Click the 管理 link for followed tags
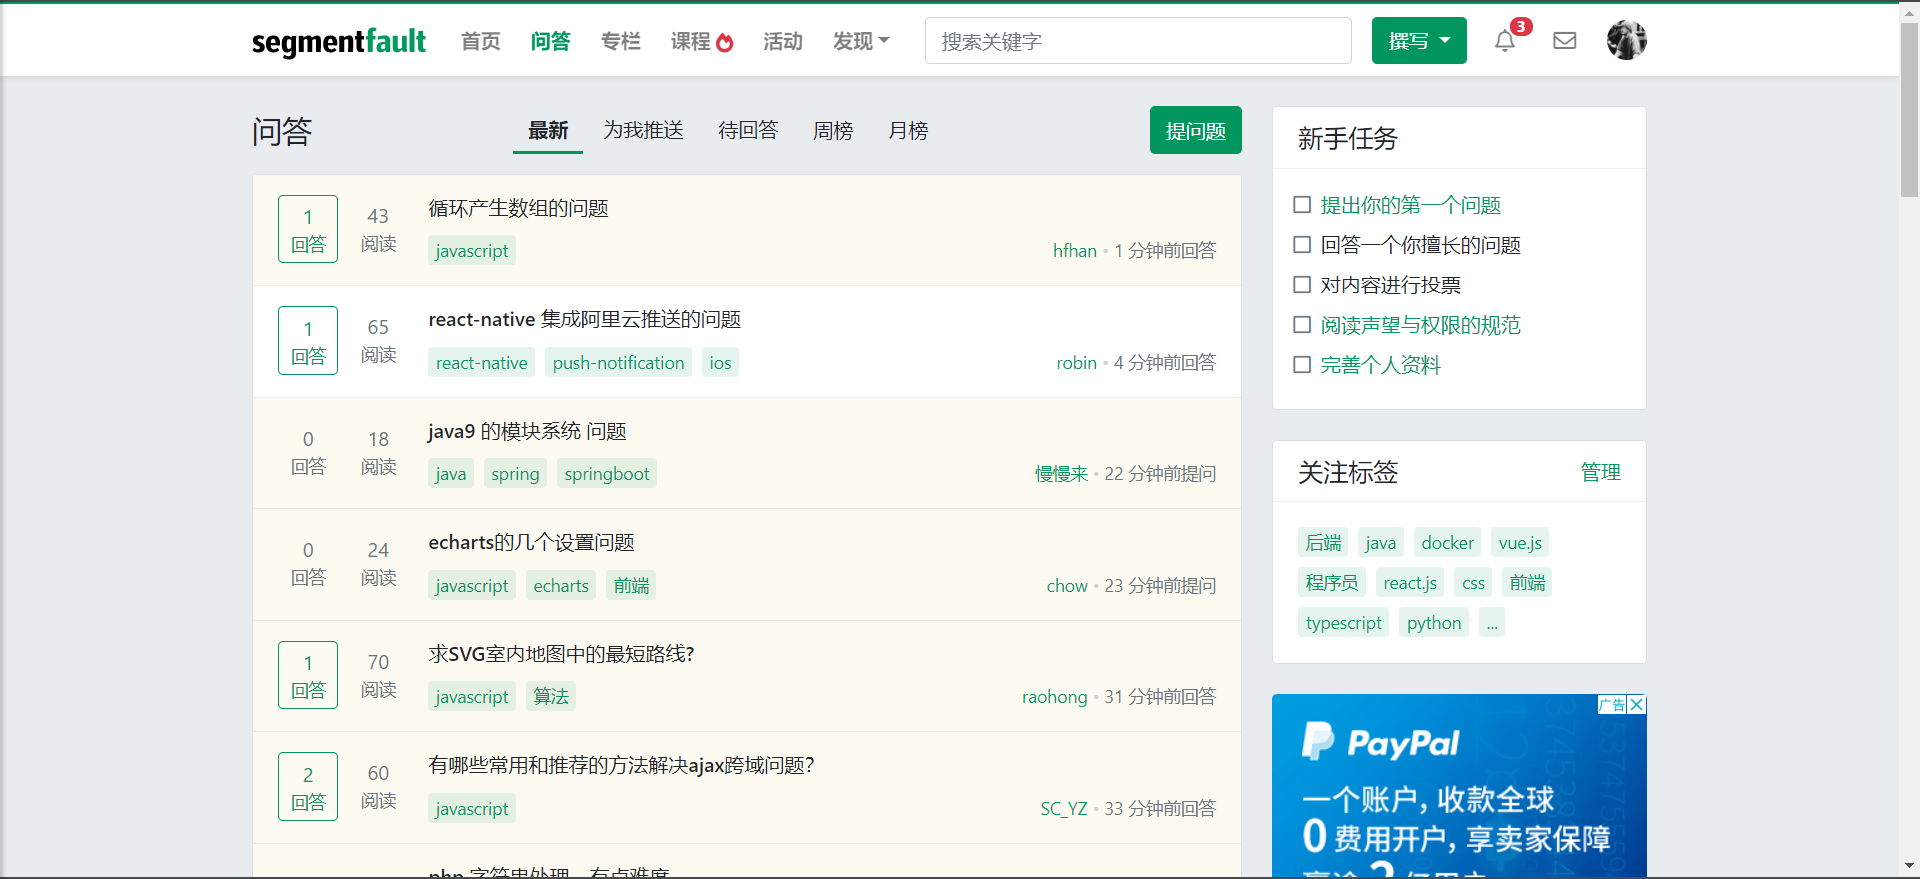1920x879 pixels. (1600, 472)
